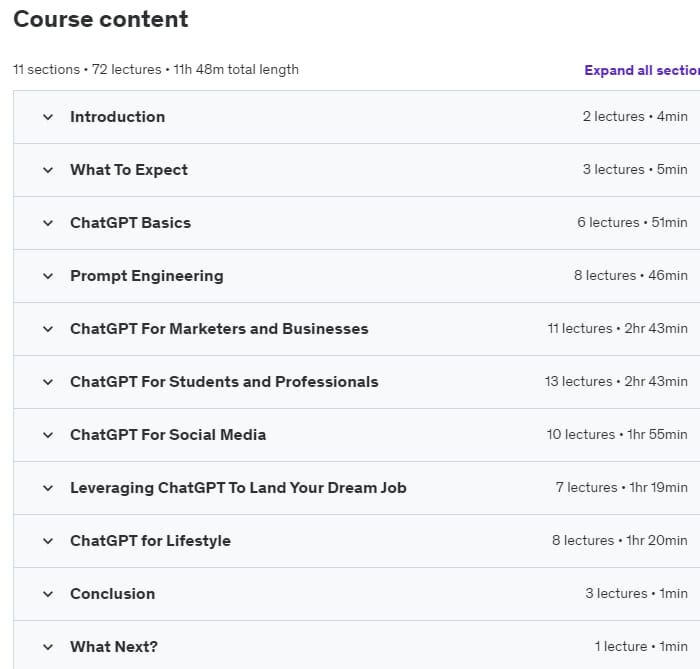Open the What To Expect title
The width and height of the screenshot is (700, 669).
(129, 170)
